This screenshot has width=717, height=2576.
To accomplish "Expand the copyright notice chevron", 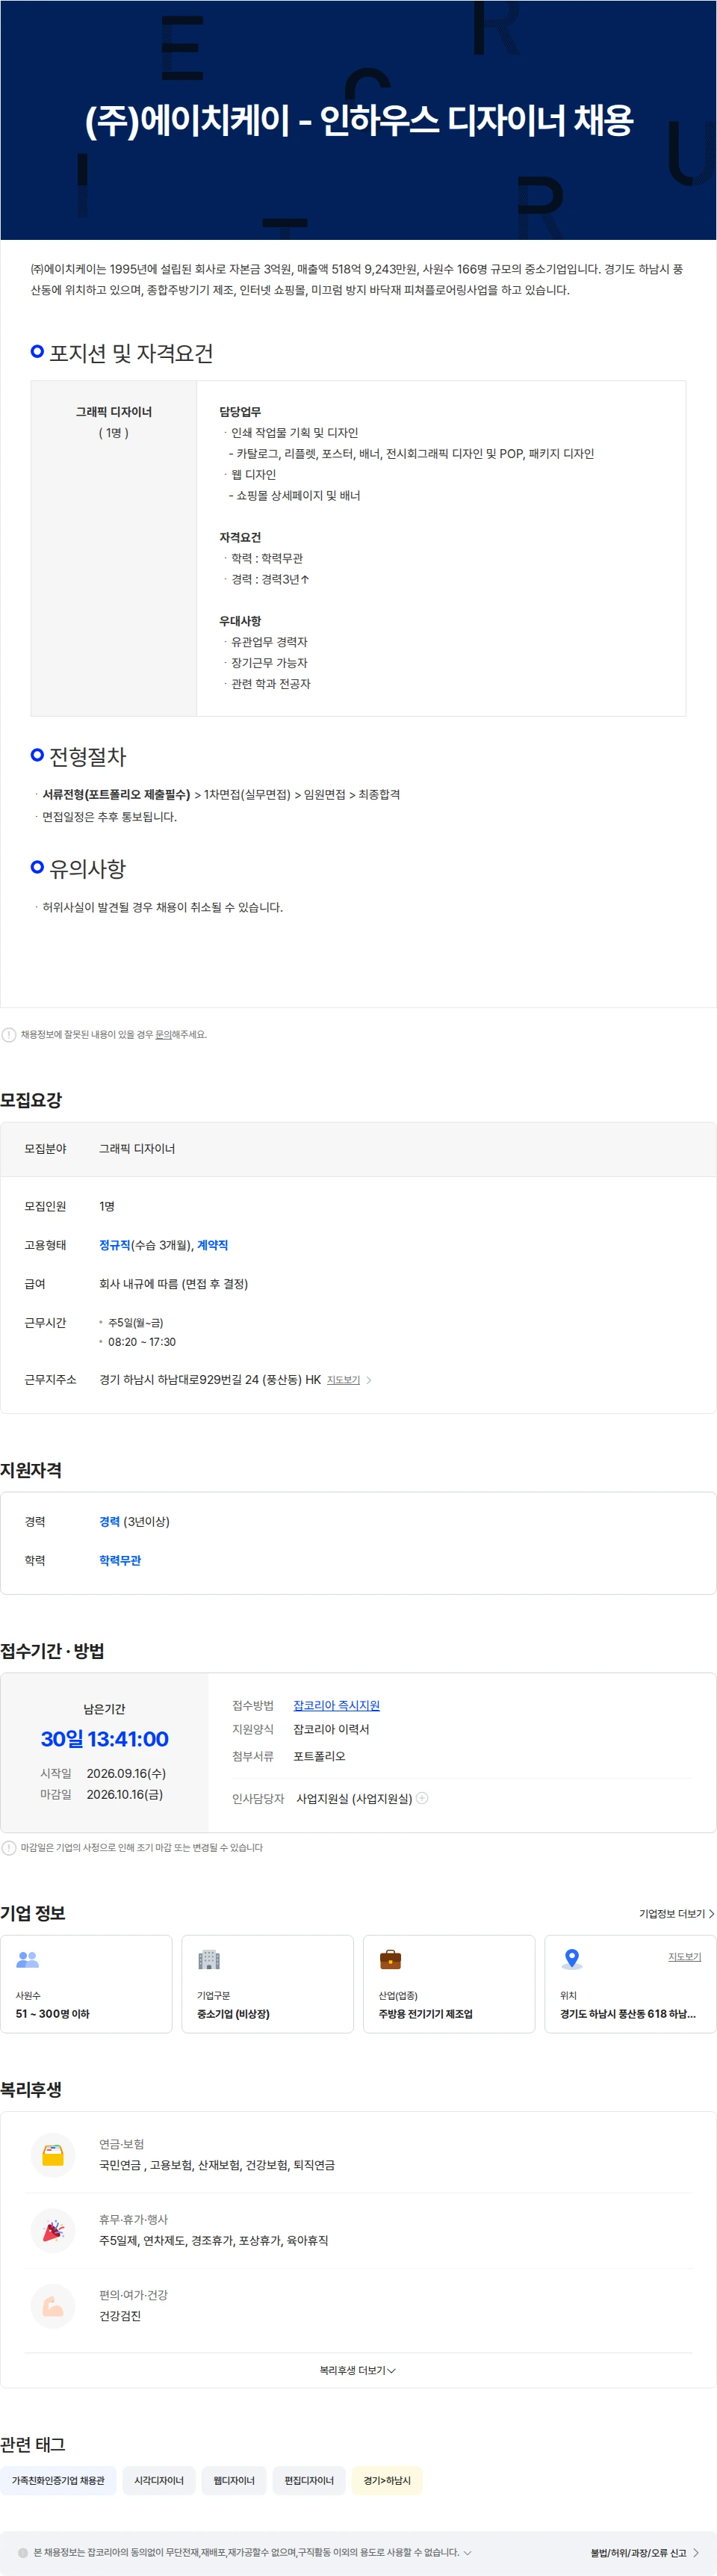I will point(467,2552).
